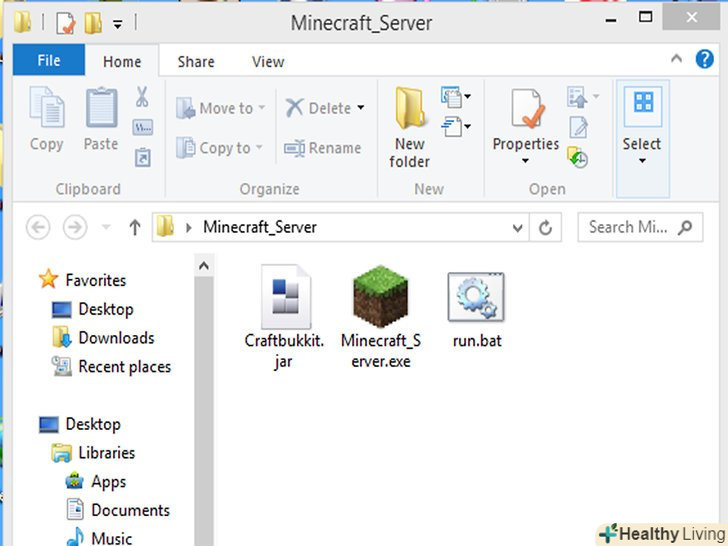Click the Copy path icon
Image resolution: width=728 pixels, height=546 pixels.
143,127
